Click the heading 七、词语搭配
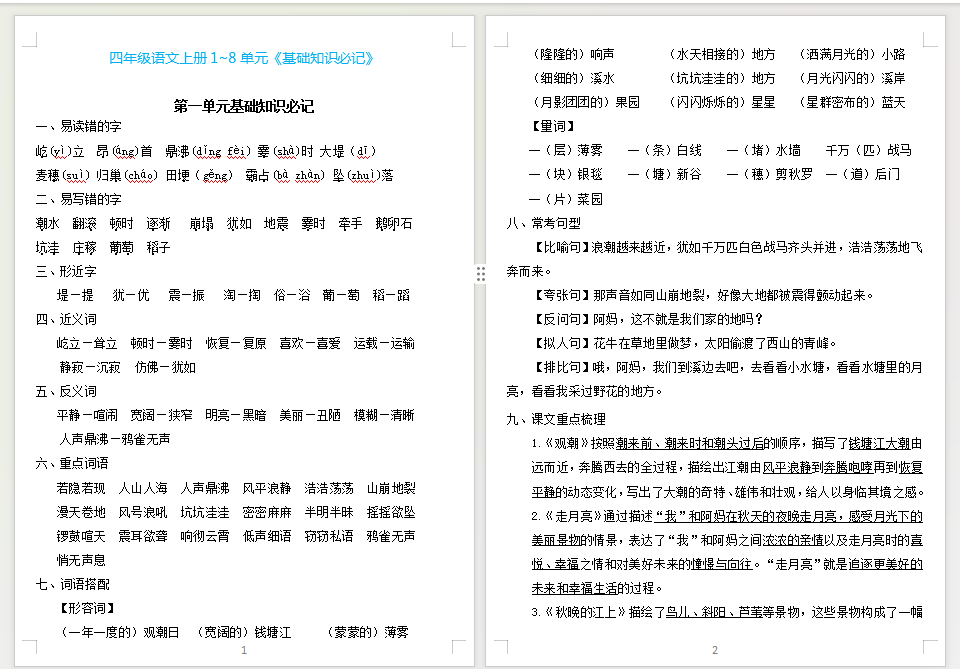Image resolution: width=960 pixels, height=669 pixels. pyautogui.click(x=72, y=584)
